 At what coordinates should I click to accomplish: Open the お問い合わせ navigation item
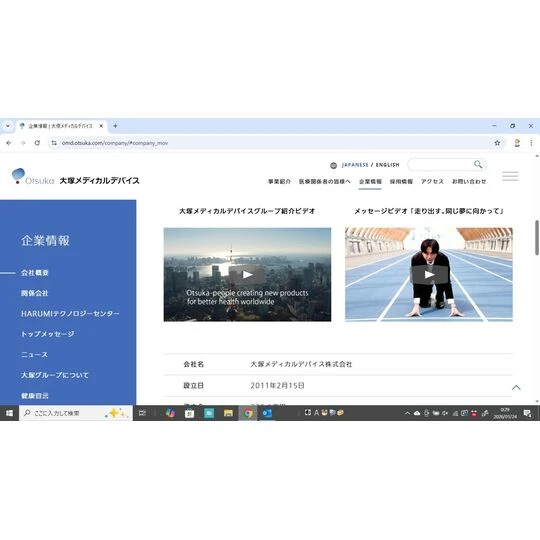click(469, 181)
